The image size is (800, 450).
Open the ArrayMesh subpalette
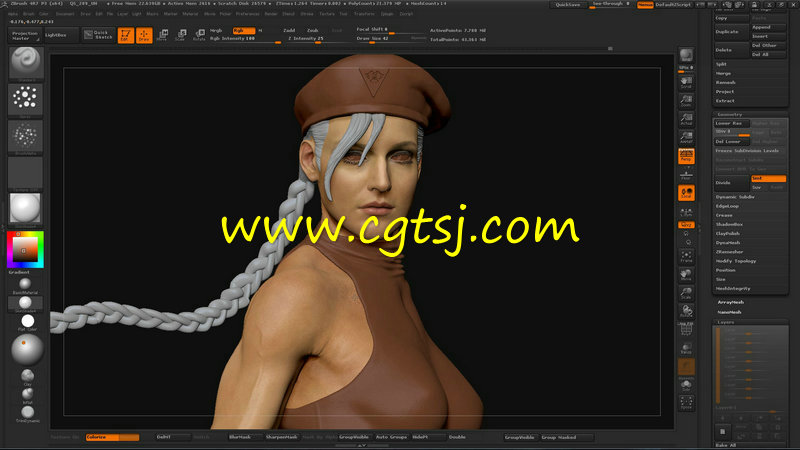point(731,302)
